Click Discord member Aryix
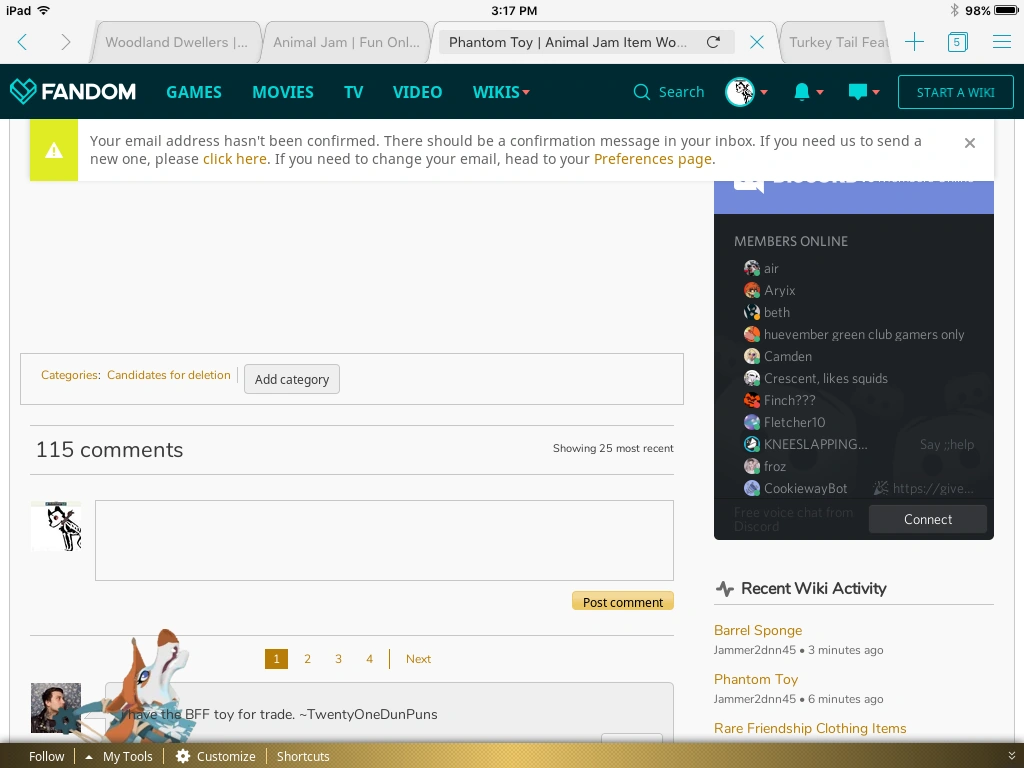The height and width of the screenshot is (768, 1024). pyautogui.click(x=769, y=291)
